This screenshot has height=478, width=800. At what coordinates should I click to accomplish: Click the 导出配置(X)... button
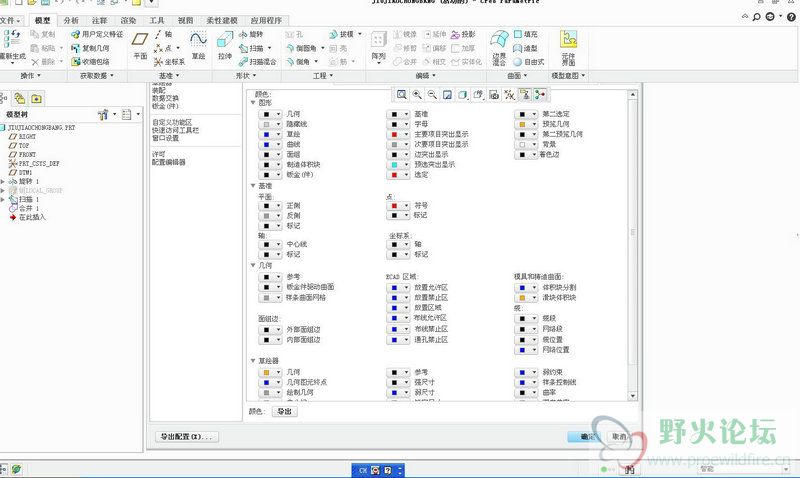187,437
